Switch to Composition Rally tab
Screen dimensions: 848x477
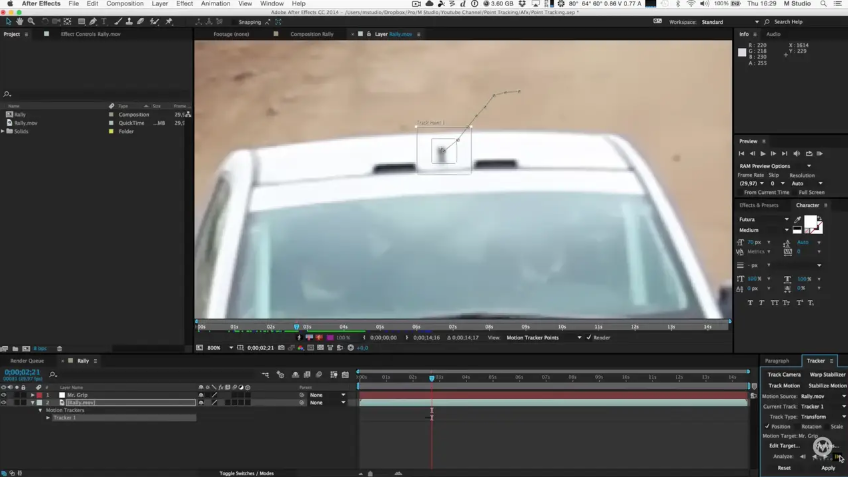[x=312, y=34]
